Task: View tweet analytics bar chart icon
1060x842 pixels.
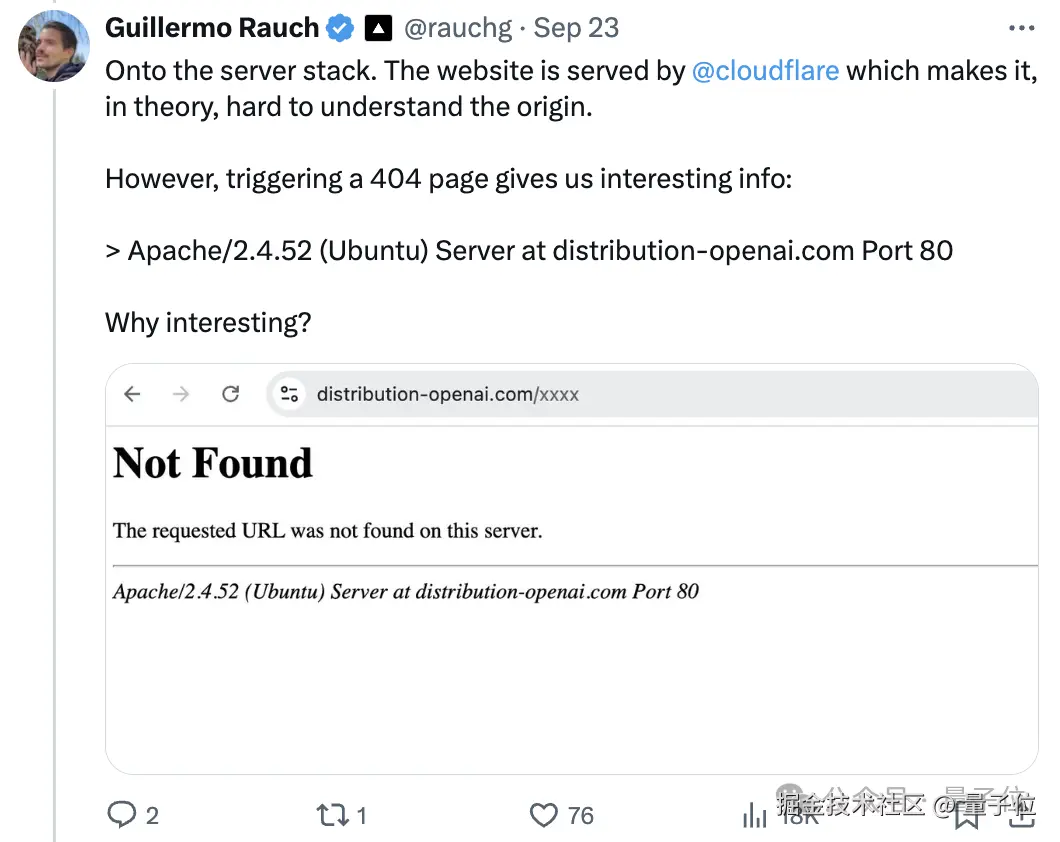Action: (x=754, y=815)
